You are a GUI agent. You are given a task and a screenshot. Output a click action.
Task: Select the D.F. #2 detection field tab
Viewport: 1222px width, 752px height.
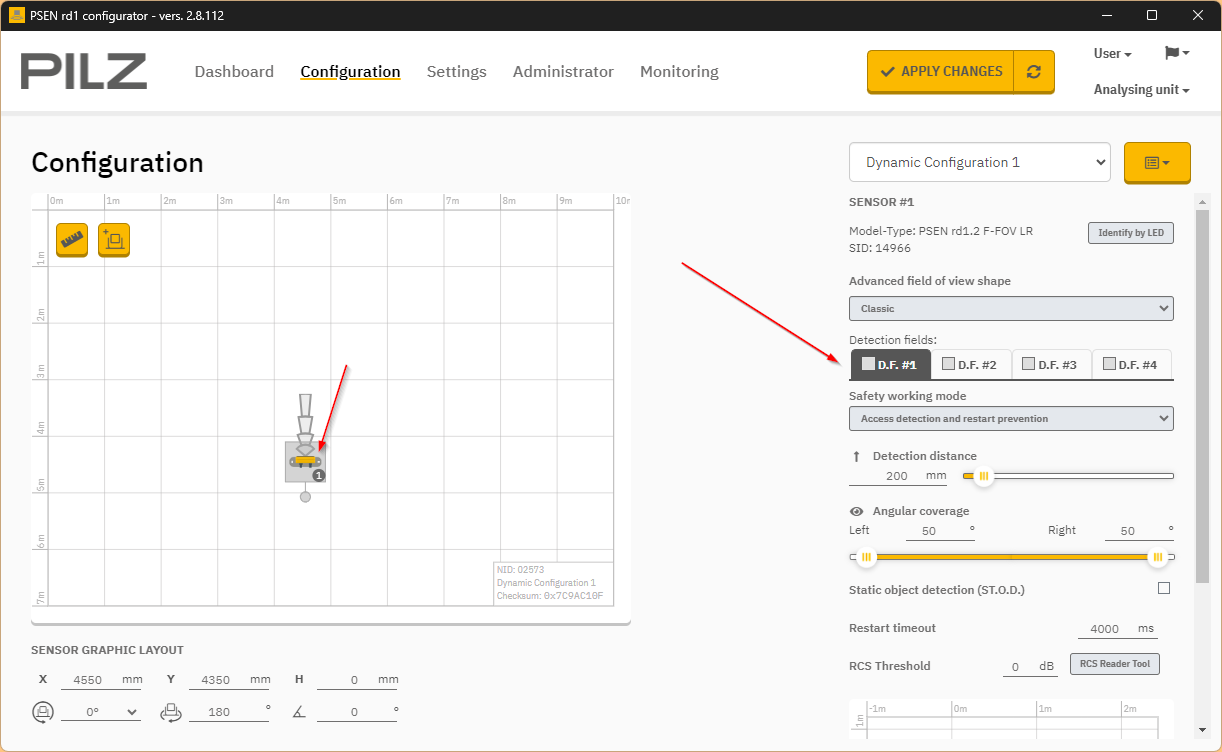click(971, 364)
